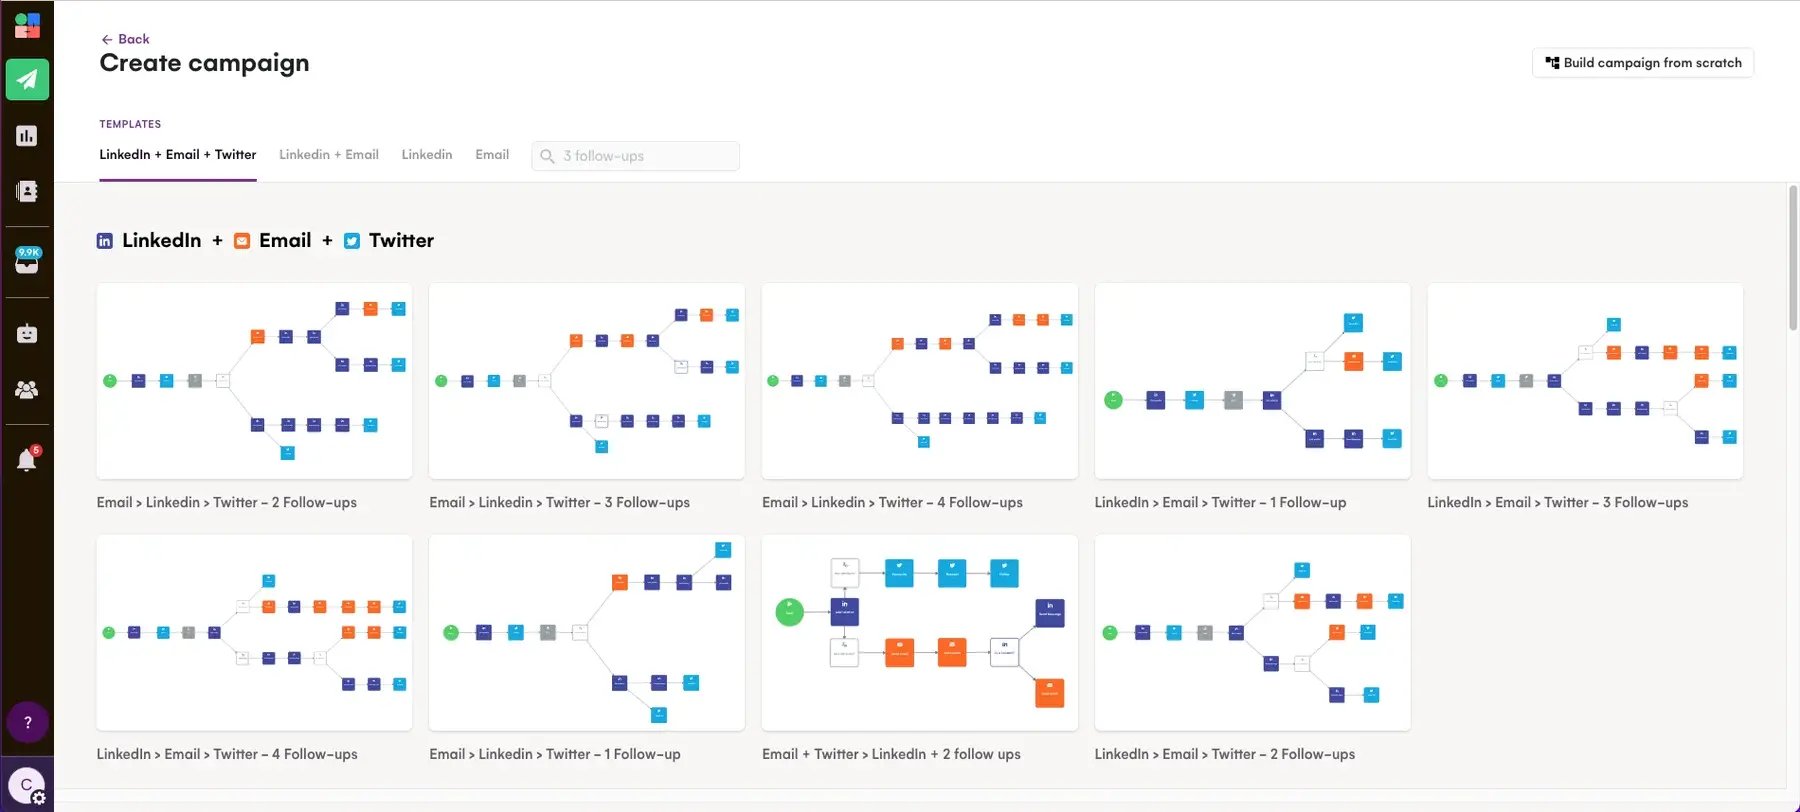Screen dimensions: 1800x812
Task: Switch to the Linkedin + Email tab
Action: pos(329,154)
